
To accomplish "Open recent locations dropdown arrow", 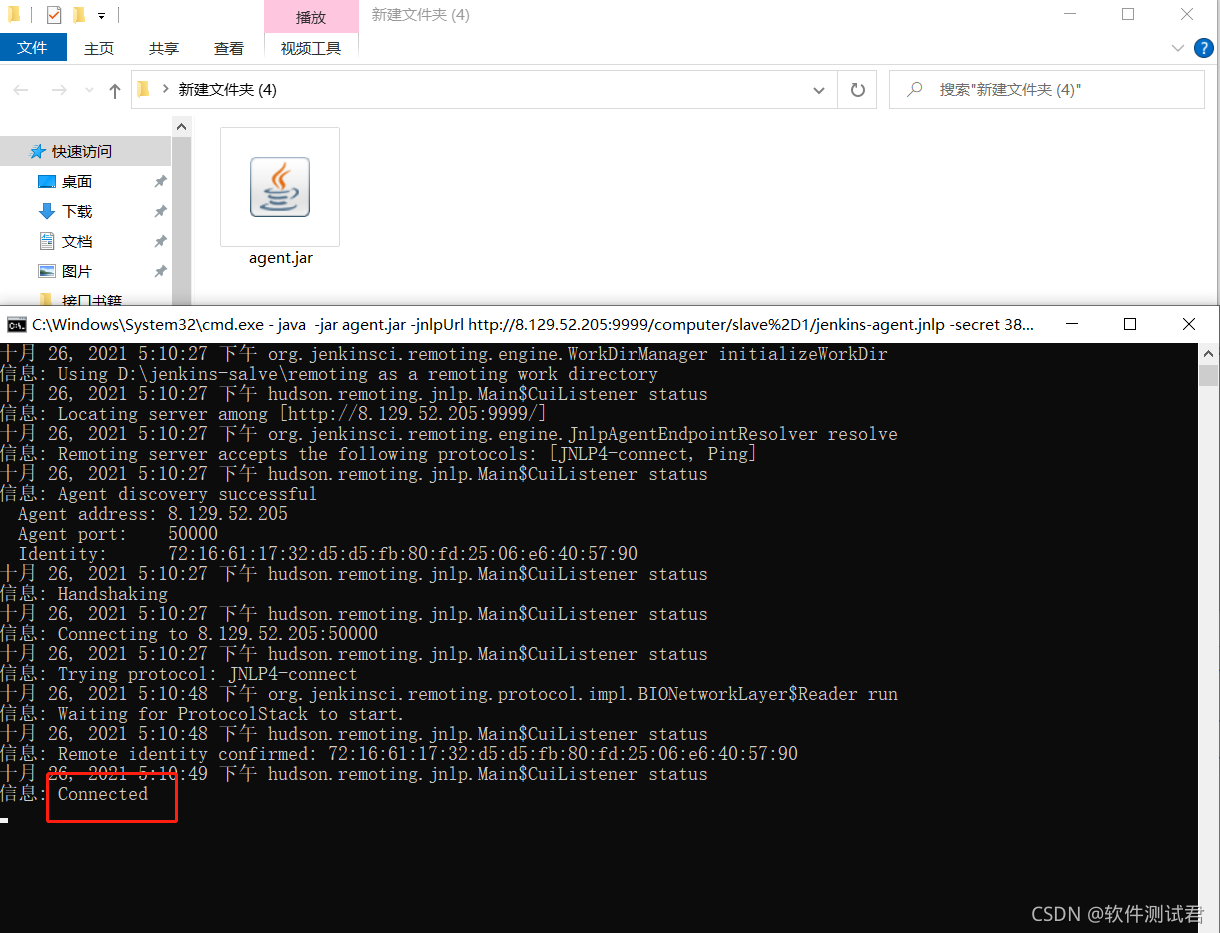I will click(88, 91).
